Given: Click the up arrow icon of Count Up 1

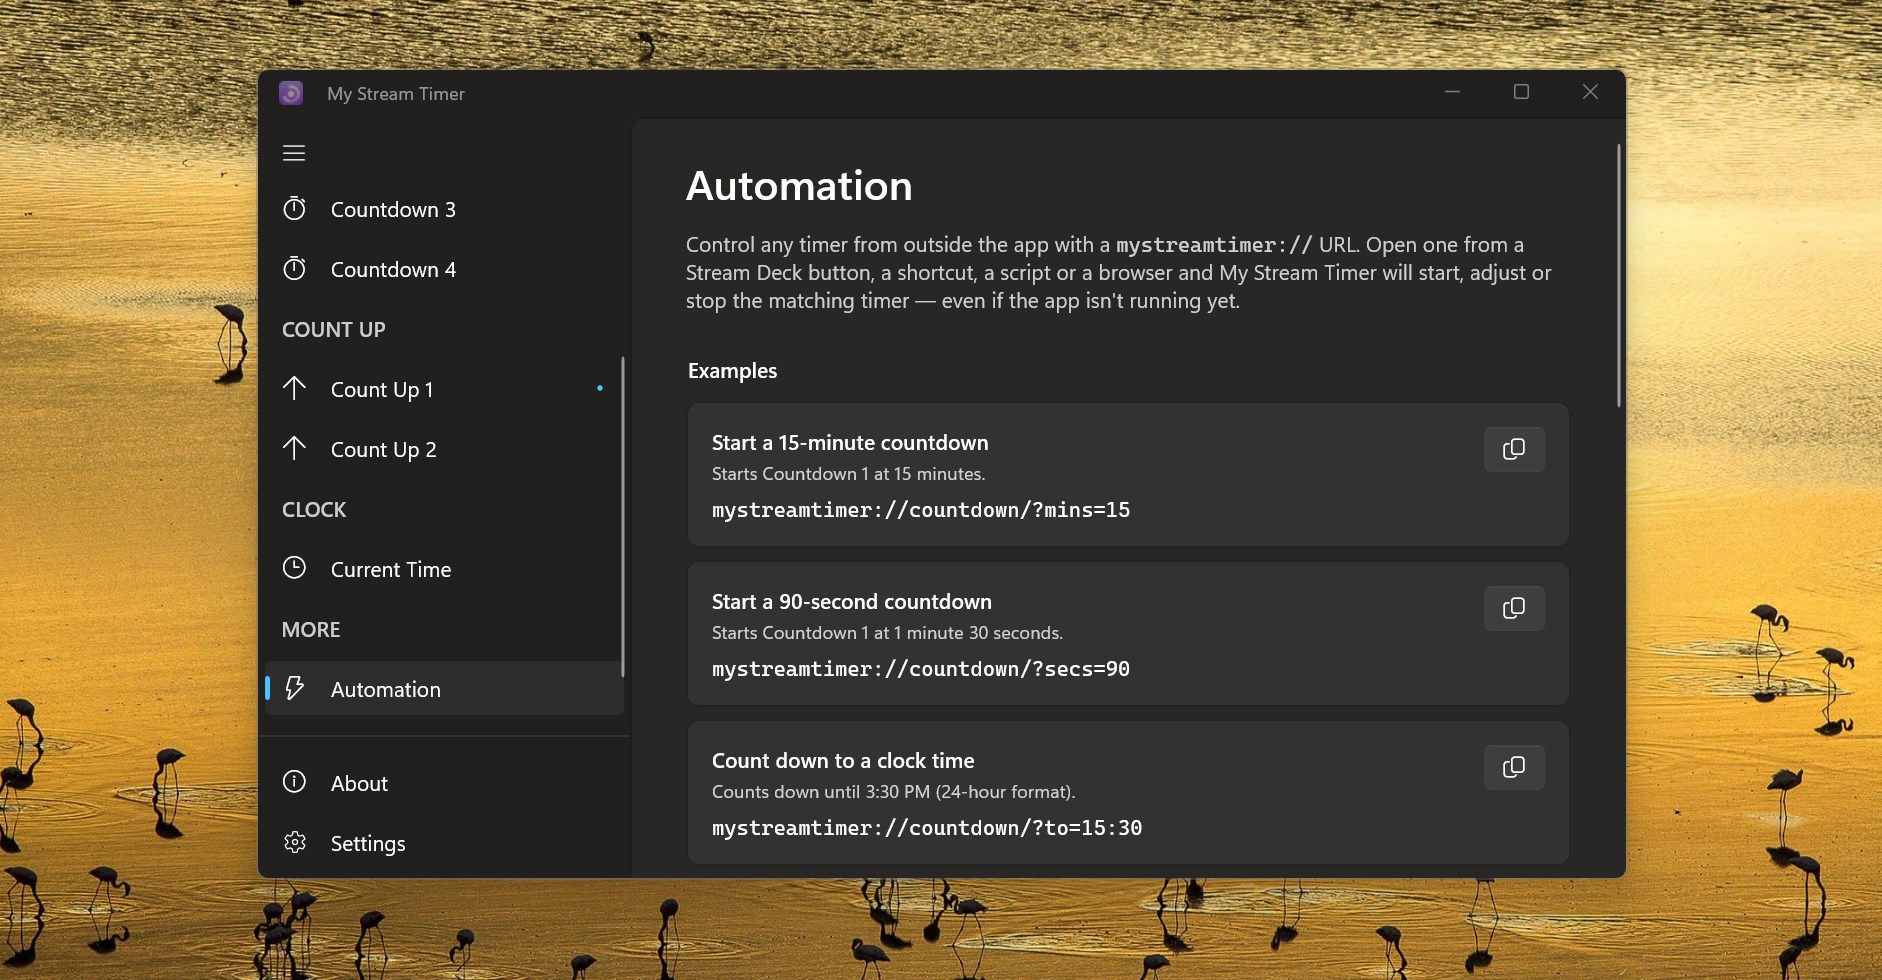Looking at the screenshot, I should click(x=294, y=388).
